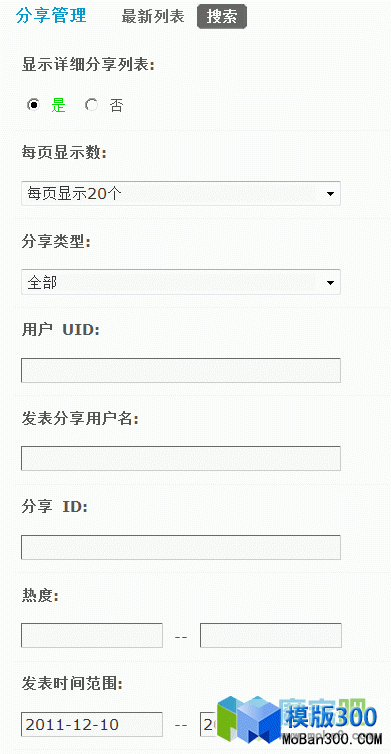This screenshot has width=391, height=754.
Task: Select the 是 radio button
Action: (34, 105)
